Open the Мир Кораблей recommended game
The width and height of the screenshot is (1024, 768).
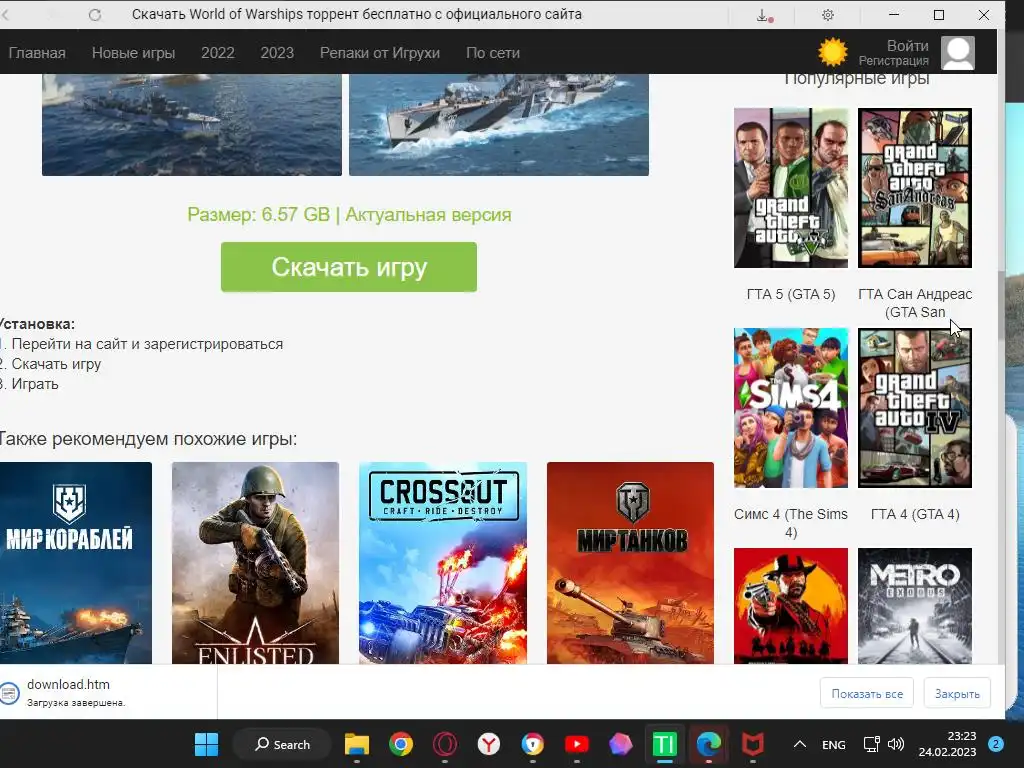(x=76, y=563)
